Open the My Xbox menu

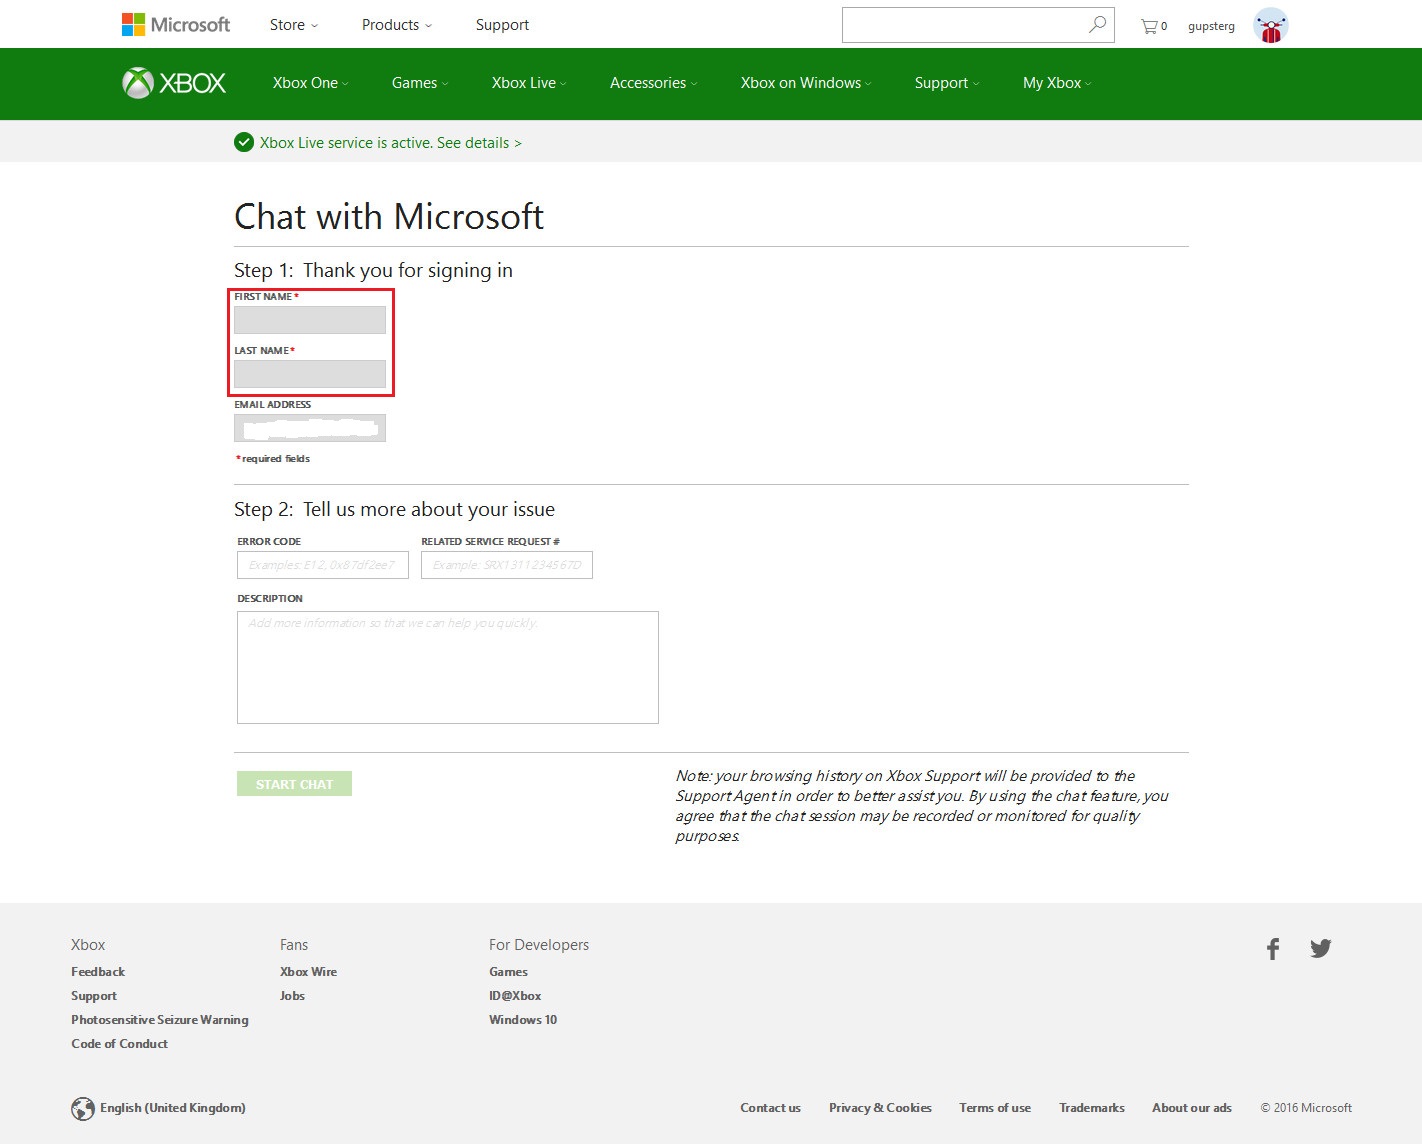click(x=1056, y=83)
